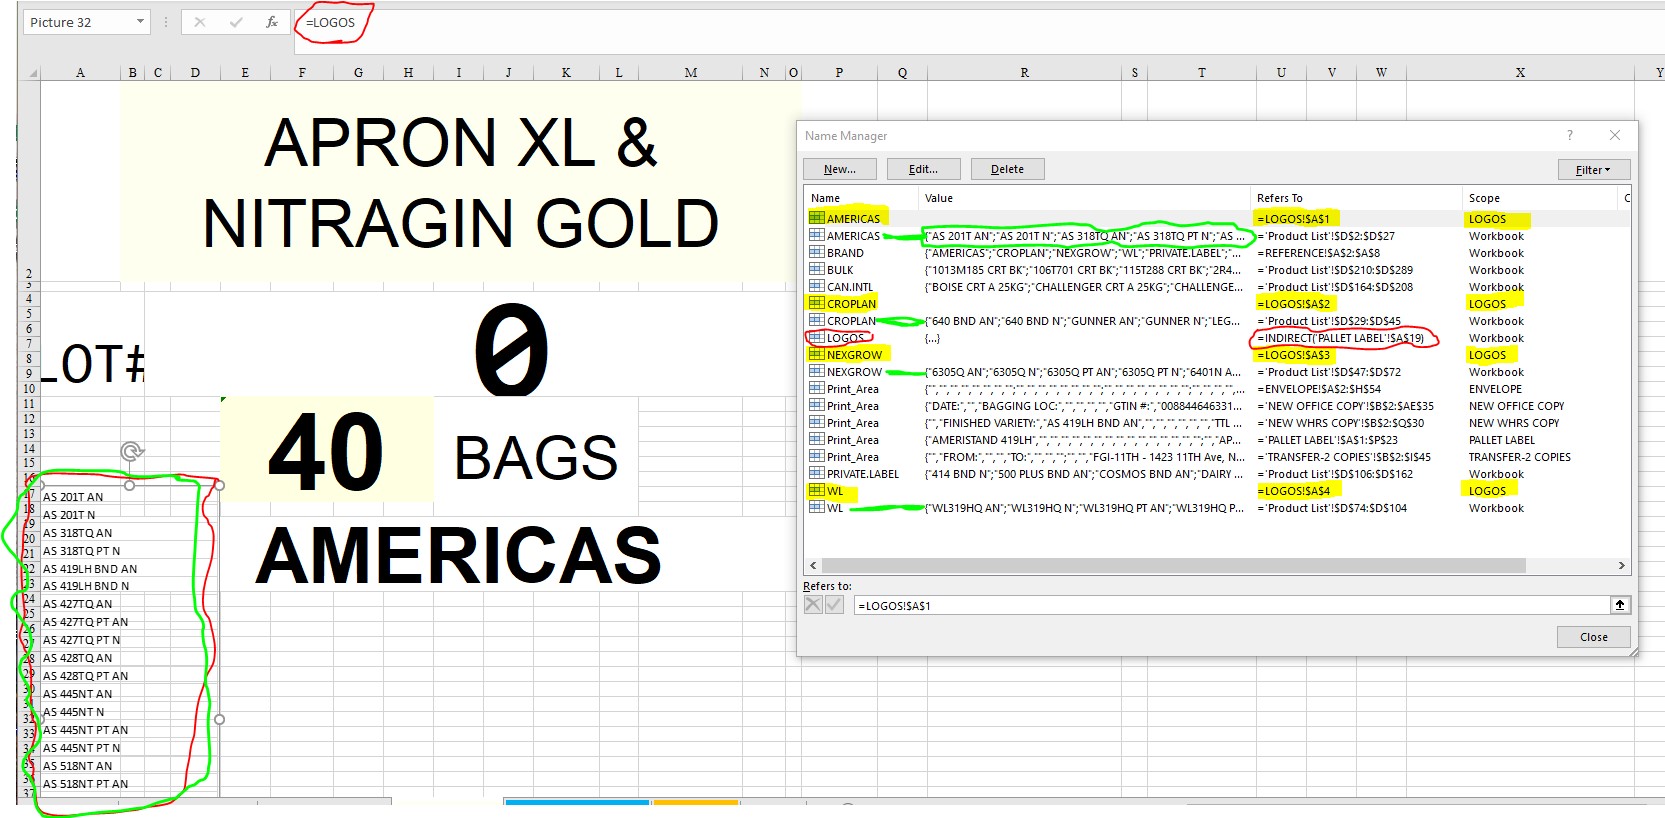Click the Insert Function fx icon

tap(271, 22)
